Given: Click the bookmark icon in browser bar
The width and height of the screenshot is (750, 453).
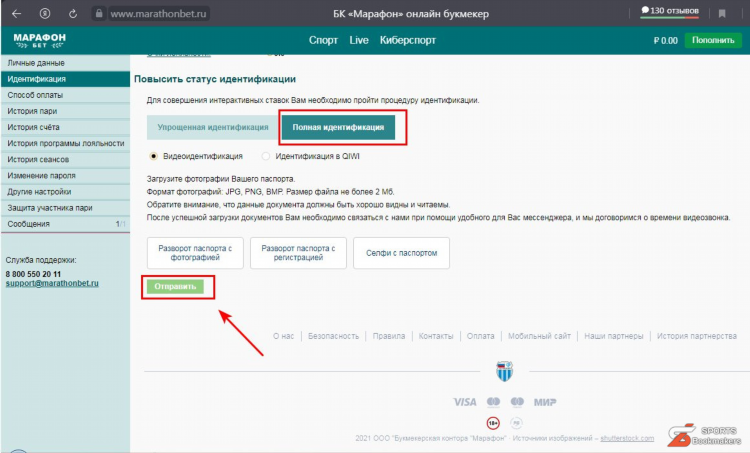Looking at the screenshot, I should coord(722,13).
